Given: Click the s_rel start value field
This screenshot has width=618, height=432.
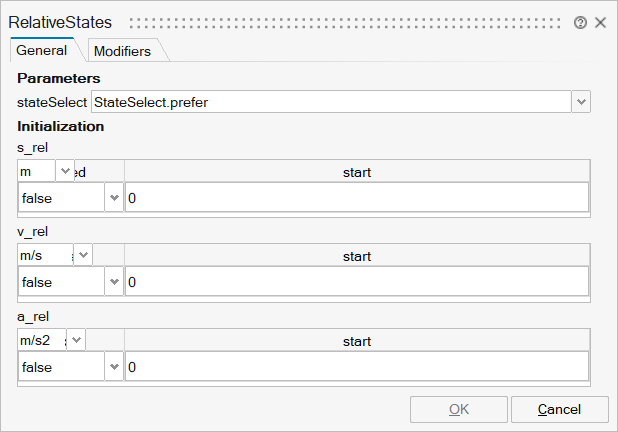Looking at the screenshot, I should (x=357, y=198).
